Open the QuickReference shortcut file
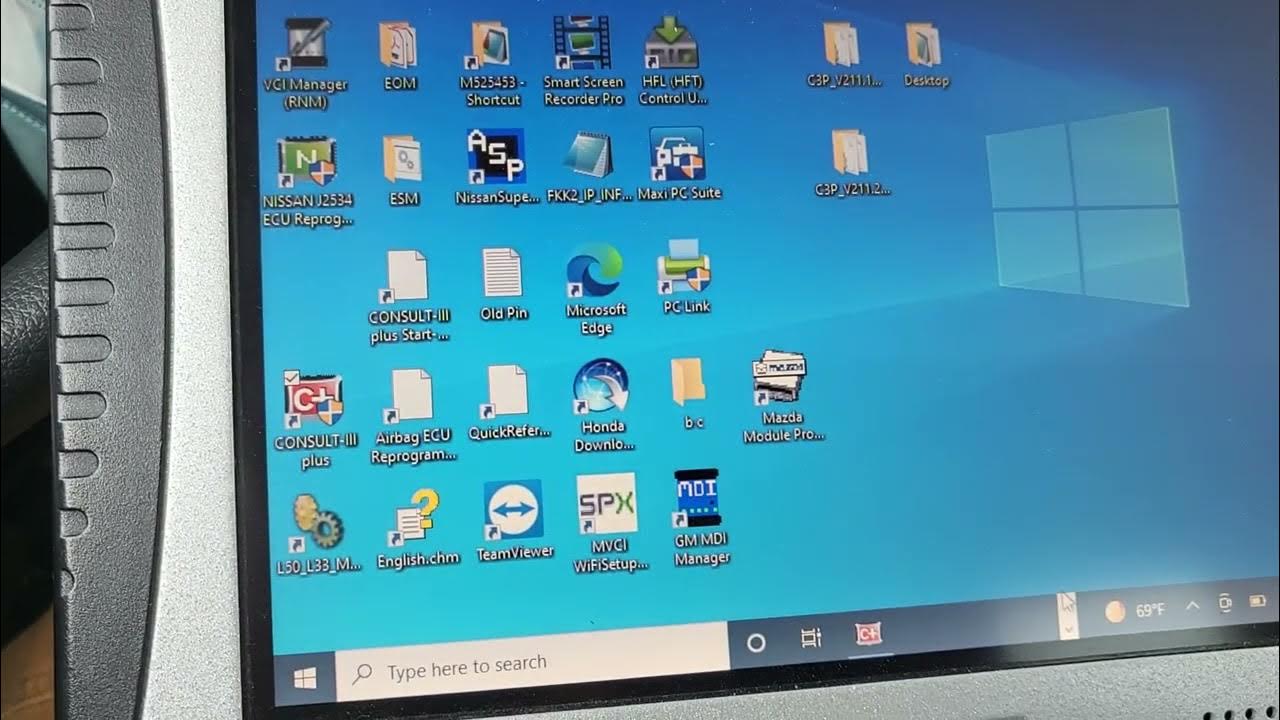The image size is (1280, 720). pyautogui.click(x=509, y=403)
